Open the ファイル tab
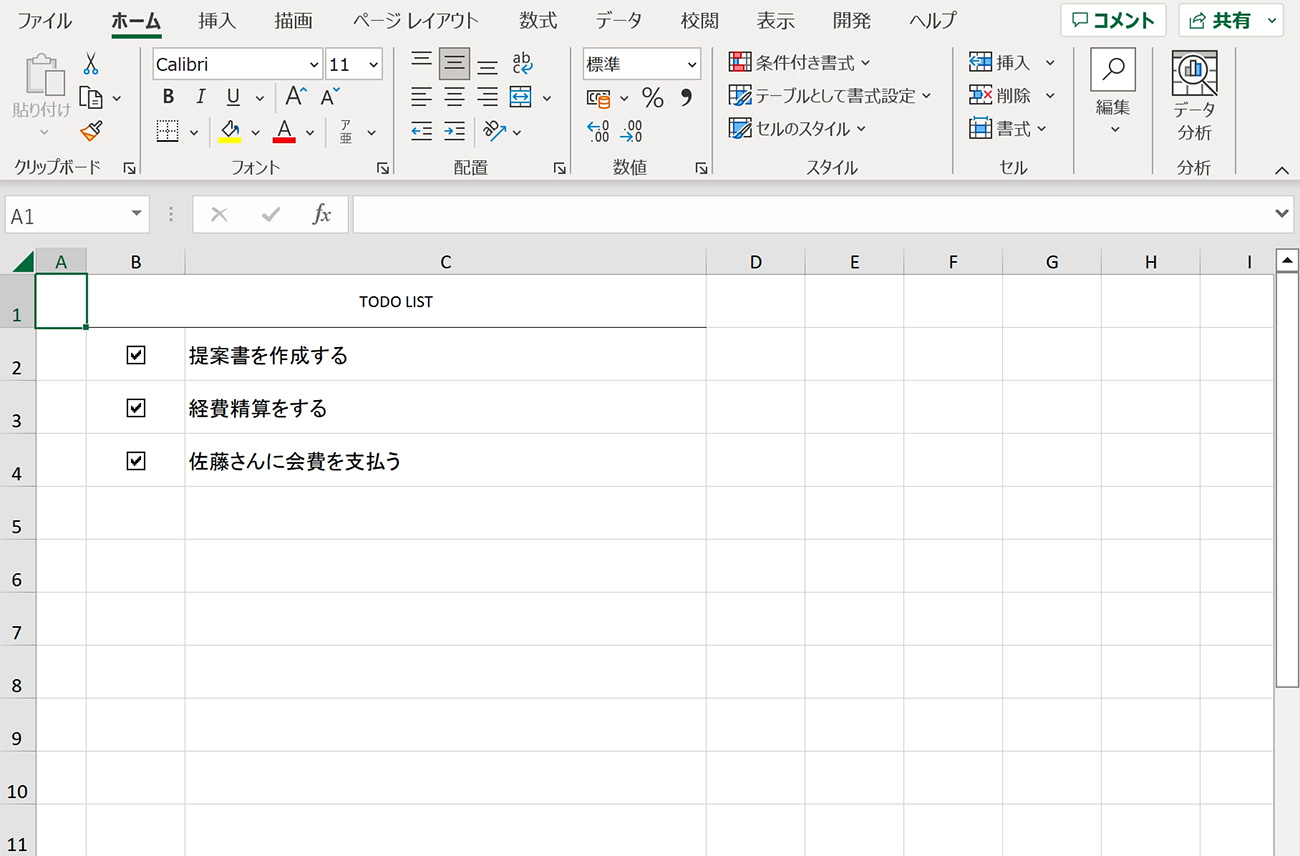Viewport: 1300px width, 856px height. (45, 20)
